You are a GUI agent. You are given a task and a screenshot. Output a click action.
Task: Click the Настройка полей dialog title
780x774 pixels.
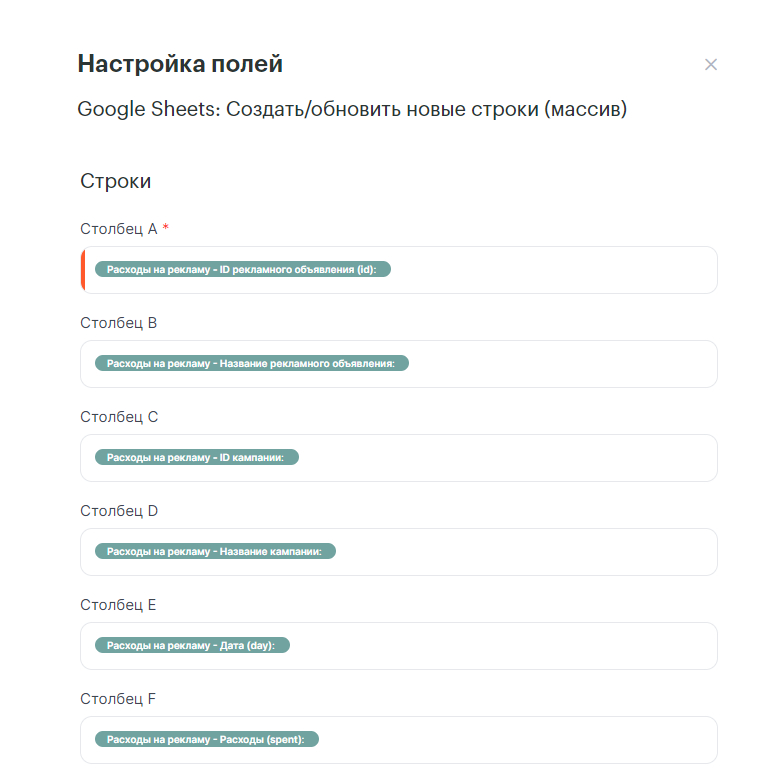pyautogui.click(x=180, y=65)
